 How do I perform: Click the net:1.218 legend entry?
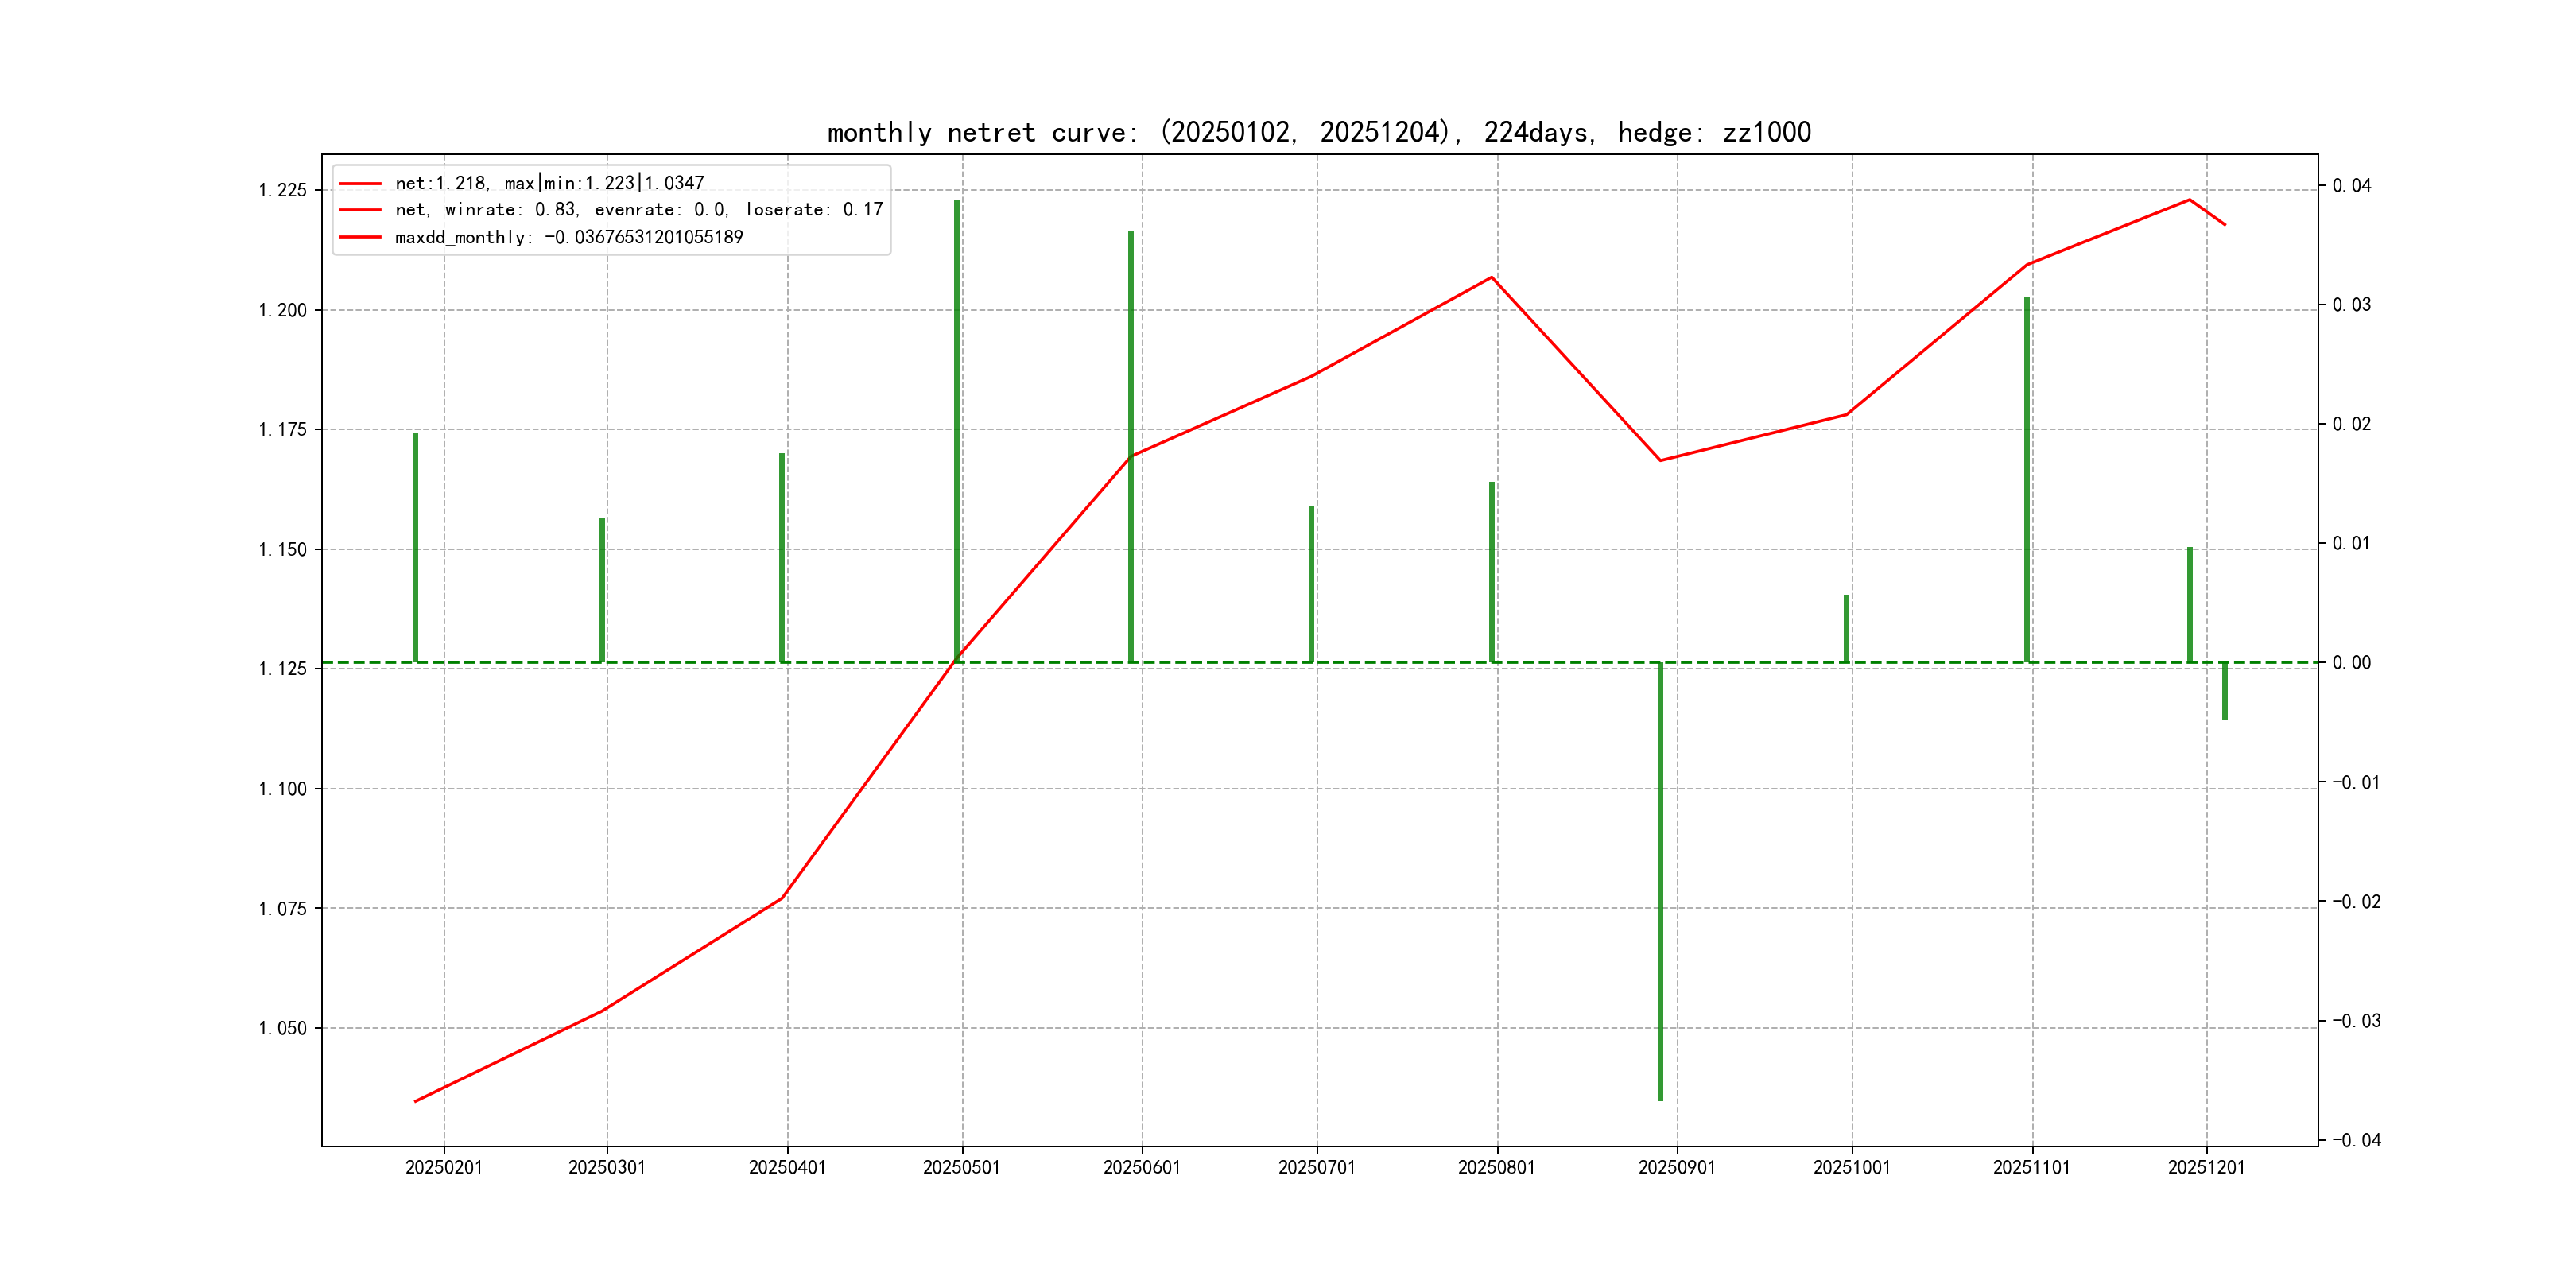(549, 183)
